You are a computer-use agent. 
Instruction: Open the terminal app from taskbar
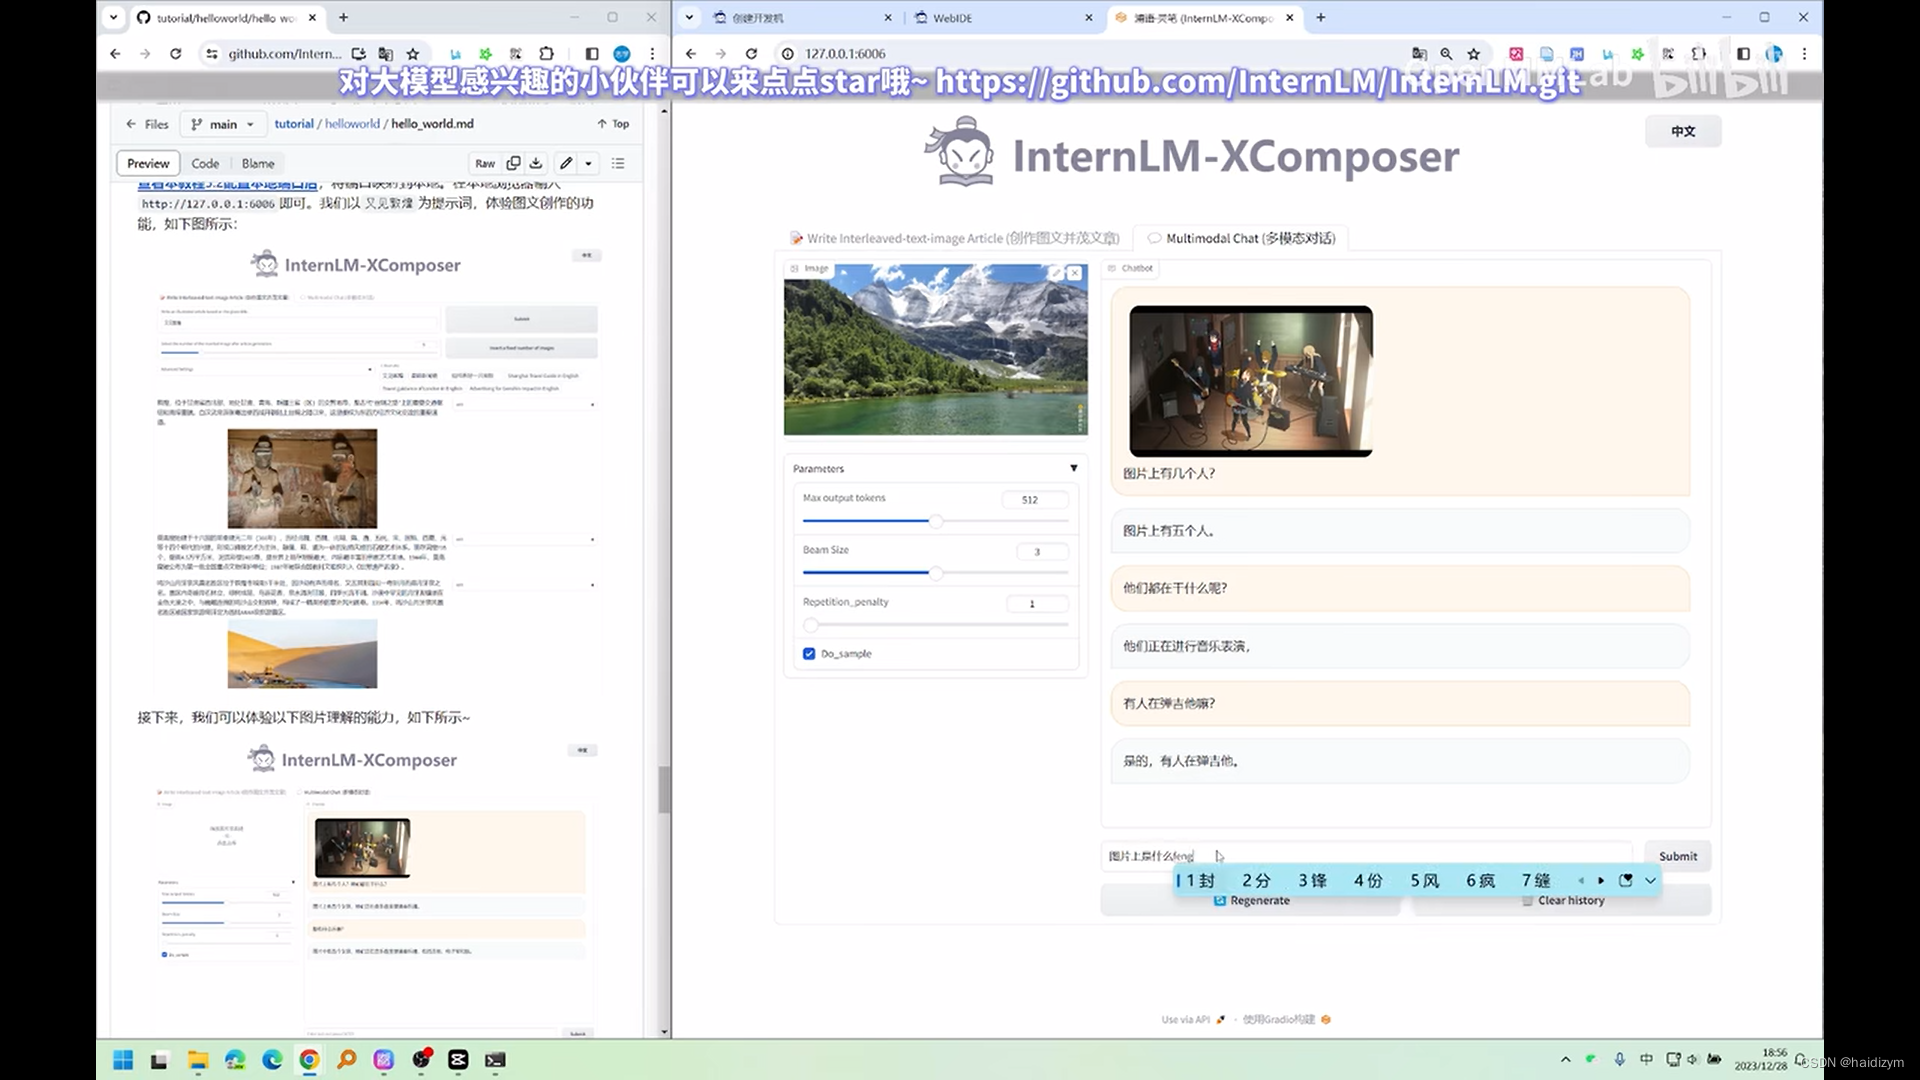tap(495, 1060)
